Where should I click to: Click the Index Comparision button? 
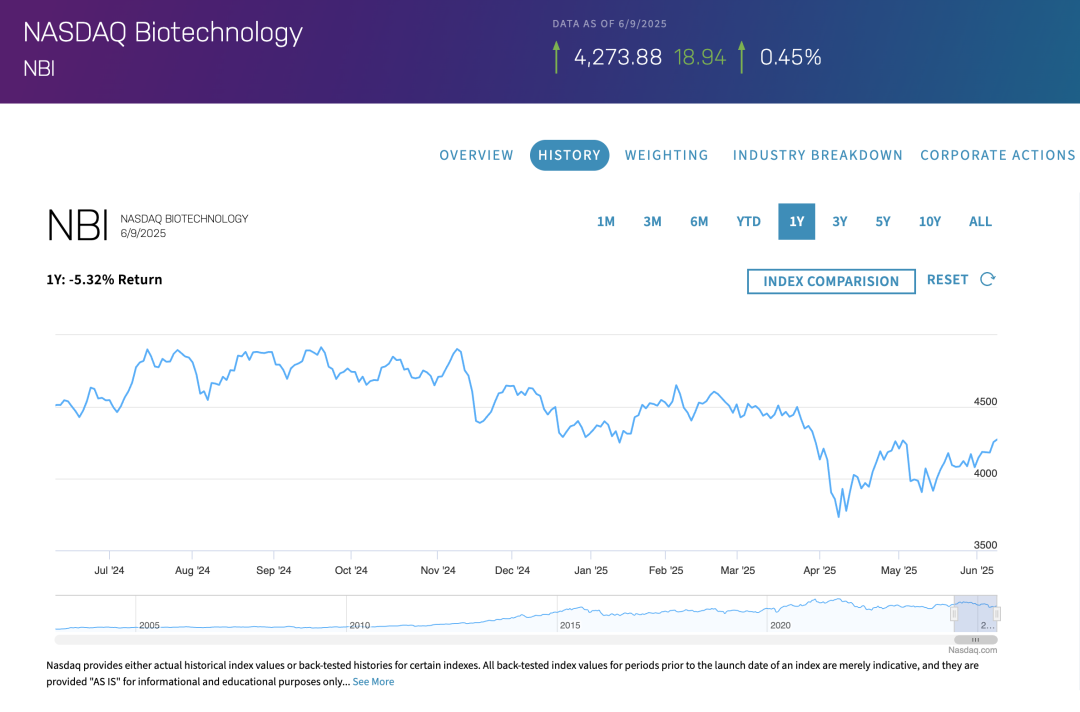[x=831, y=282]
